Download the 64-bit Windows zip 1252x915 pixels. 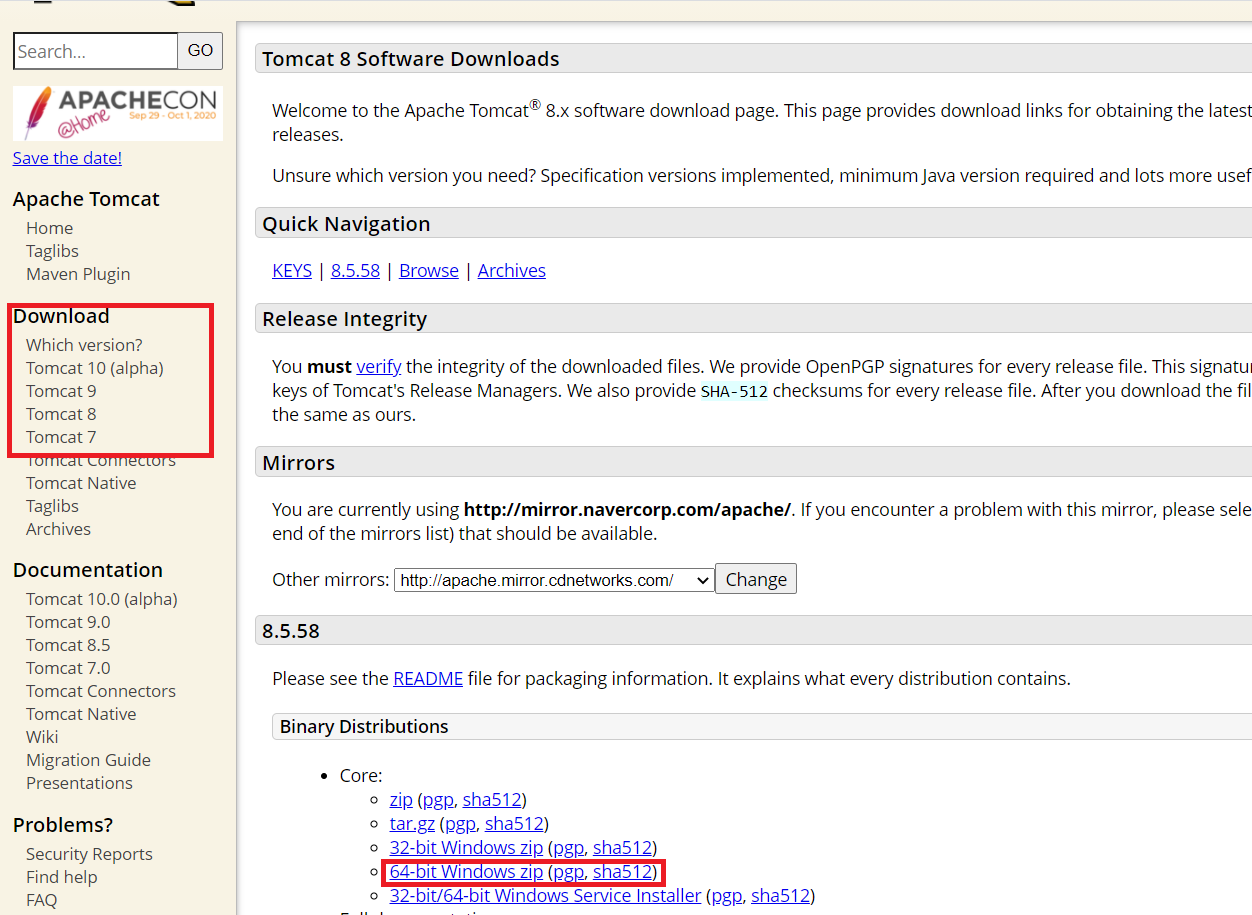pos(466,872)
